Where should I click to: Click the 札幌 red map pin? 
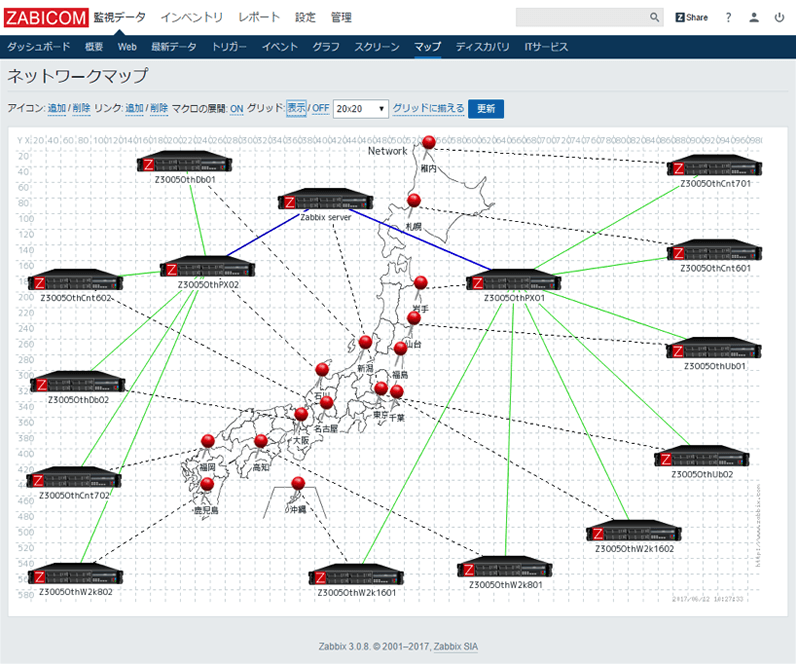[x=414, y=201]
